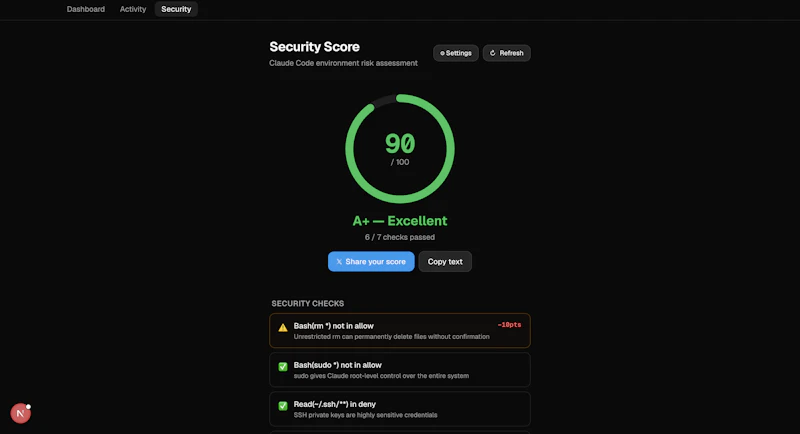
Task: Click the Claude Code environment risk assessment subtitle
Action: pyautogui.click(x=343, y=63)
